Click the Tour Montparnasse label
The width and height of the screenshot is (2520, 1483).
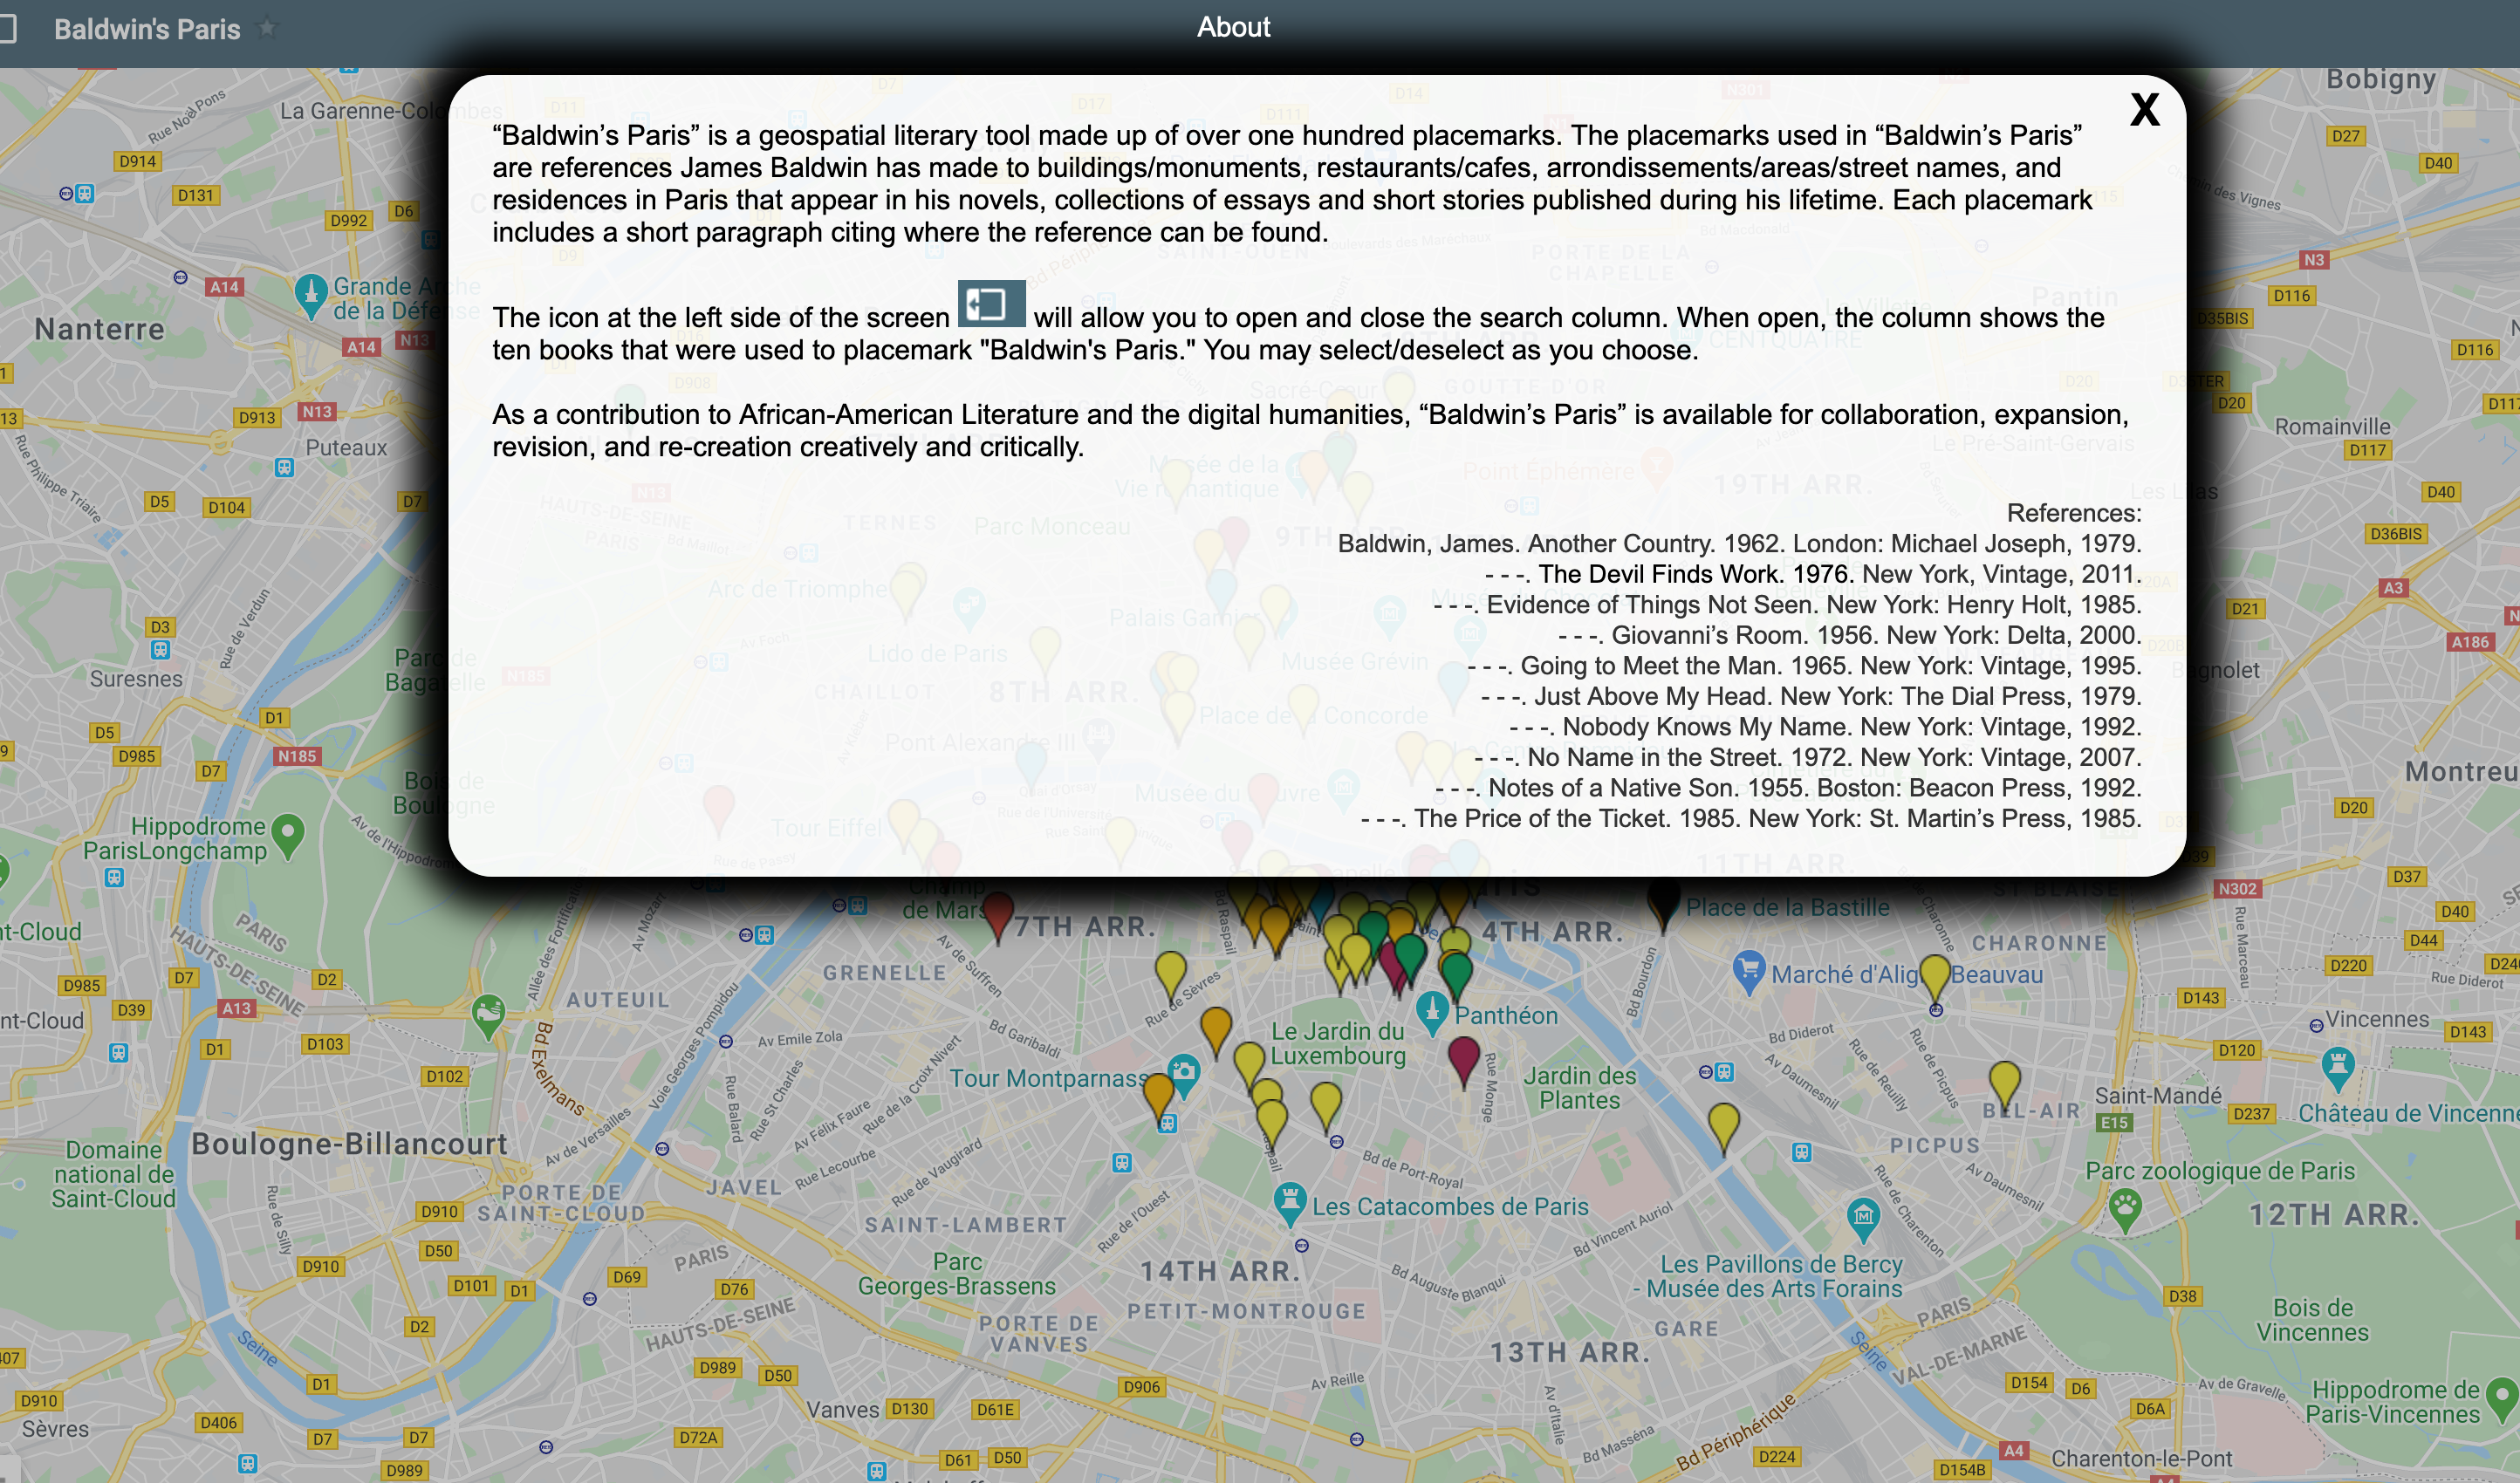click(1049, 1078)
